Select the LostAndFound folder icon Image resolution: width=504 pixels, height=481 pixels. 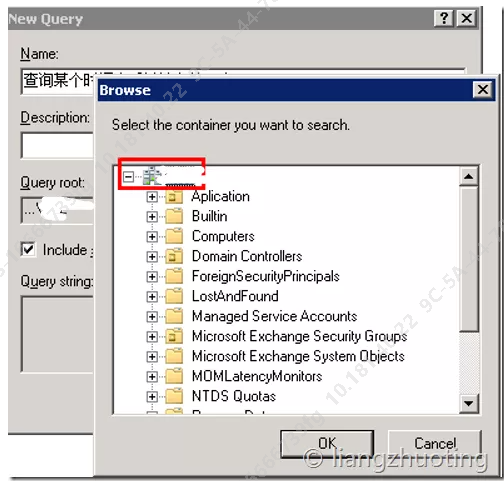click(x=174, y=296)
